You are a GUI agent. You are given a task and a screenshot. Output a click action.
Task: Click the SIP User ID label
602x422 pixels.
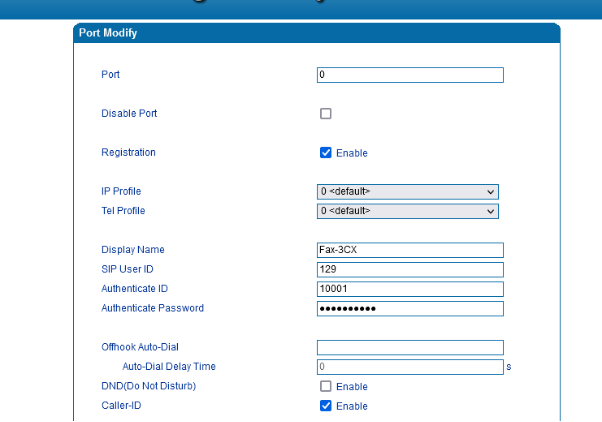pos(127,269)
